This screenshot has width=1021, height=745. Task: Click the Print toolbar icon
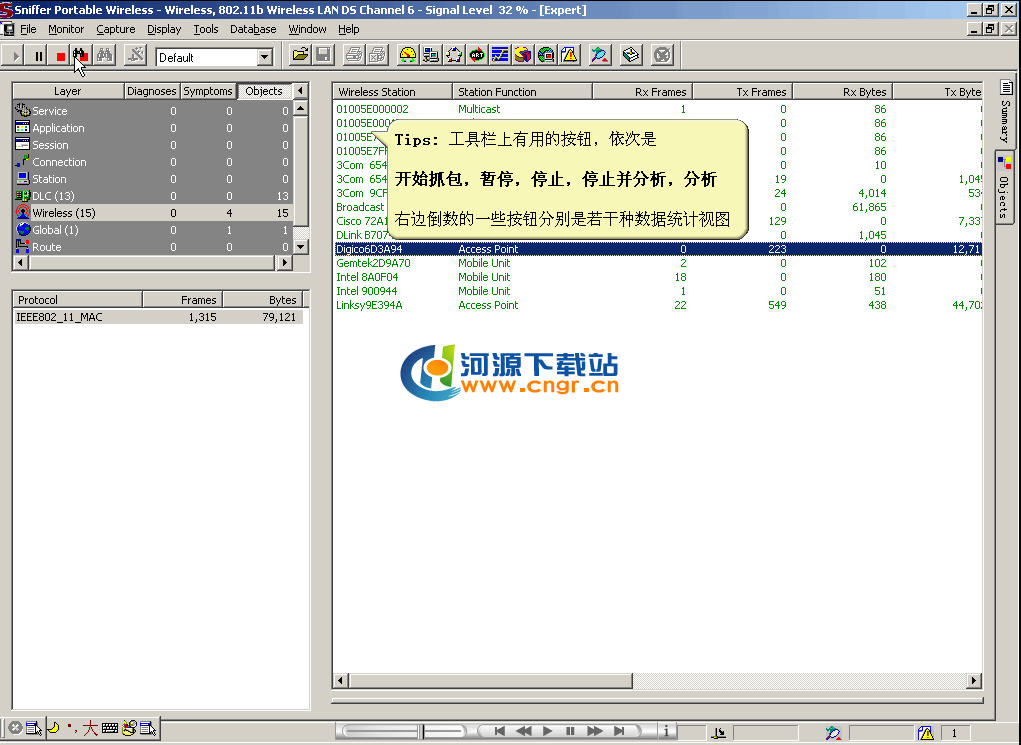pos(353,56)
